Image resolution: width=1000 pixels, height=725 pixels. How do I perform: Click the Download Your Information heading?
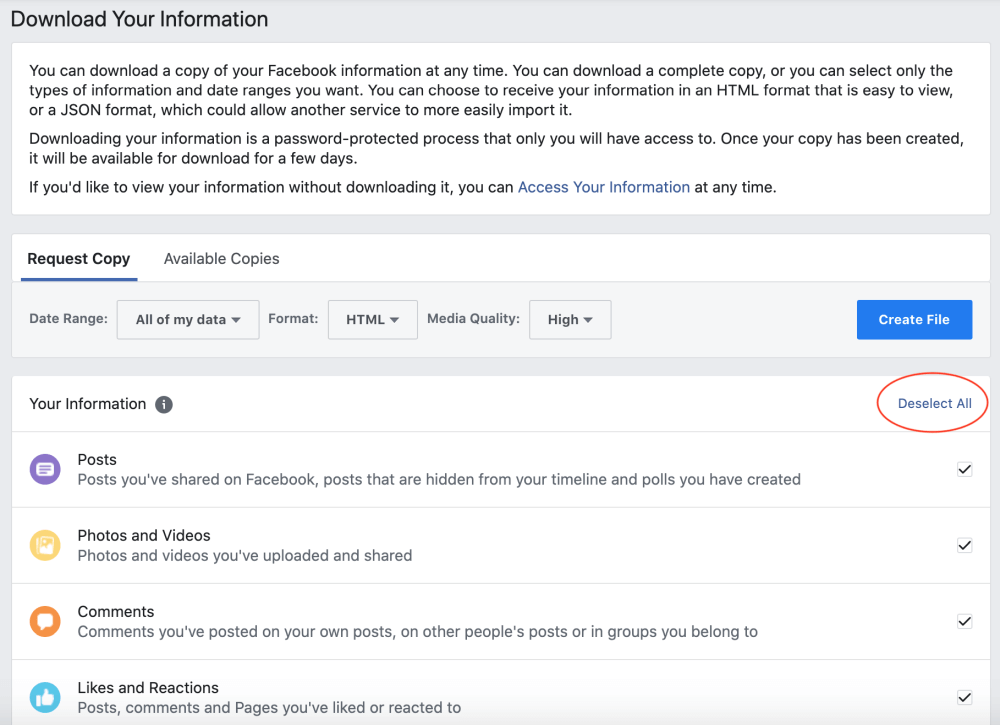[139, 19]
